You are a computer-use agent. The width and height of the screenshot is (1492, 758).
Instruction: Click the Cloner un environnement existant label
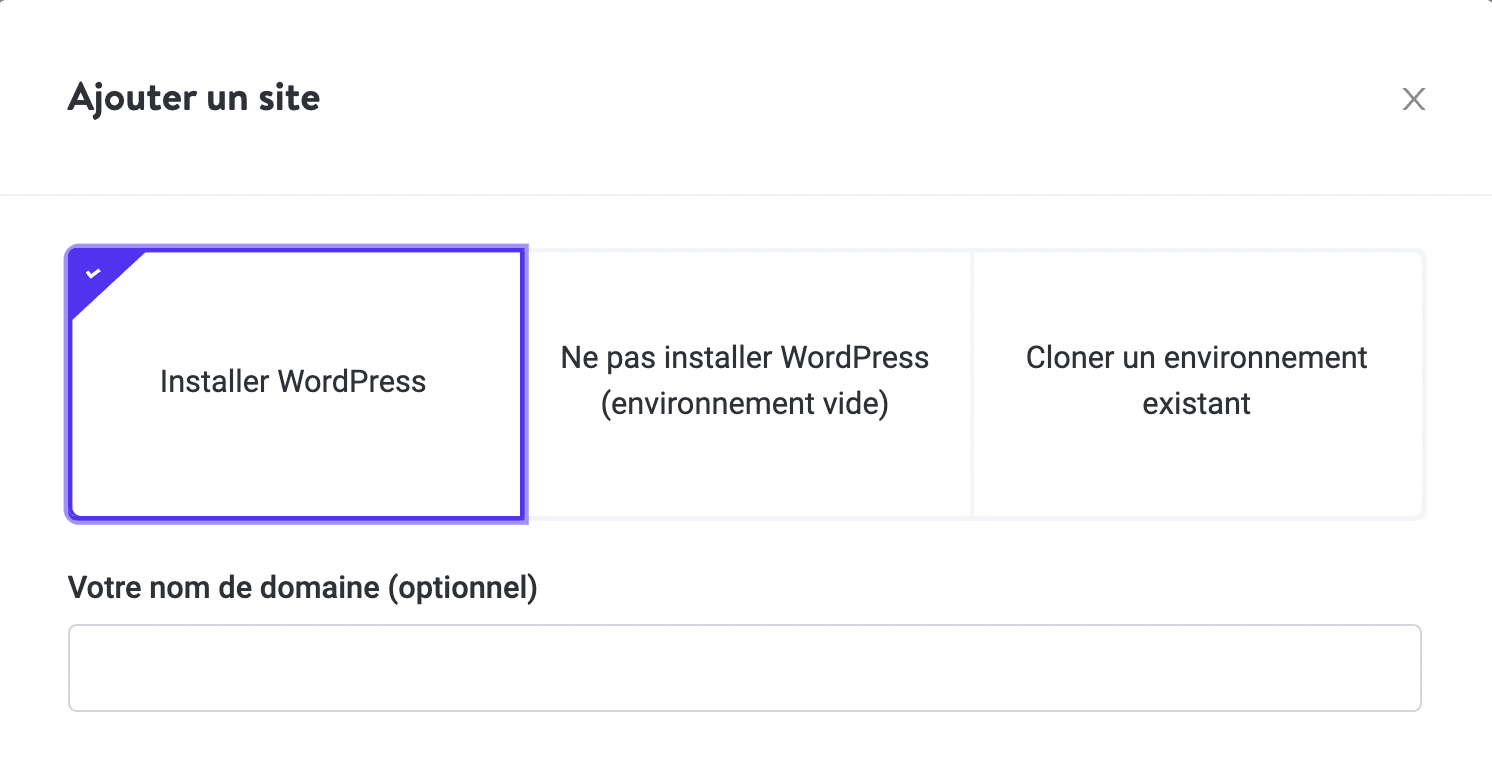(1196, 381)
